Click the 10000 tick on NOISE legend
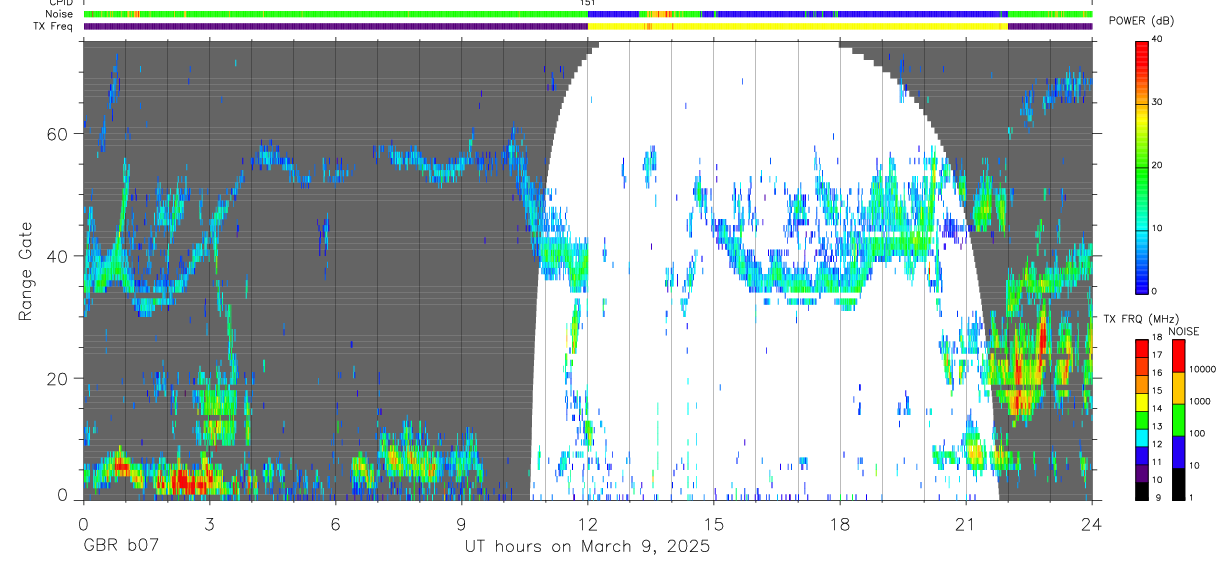This screenshot has height=567, width=1228. 1203,369
